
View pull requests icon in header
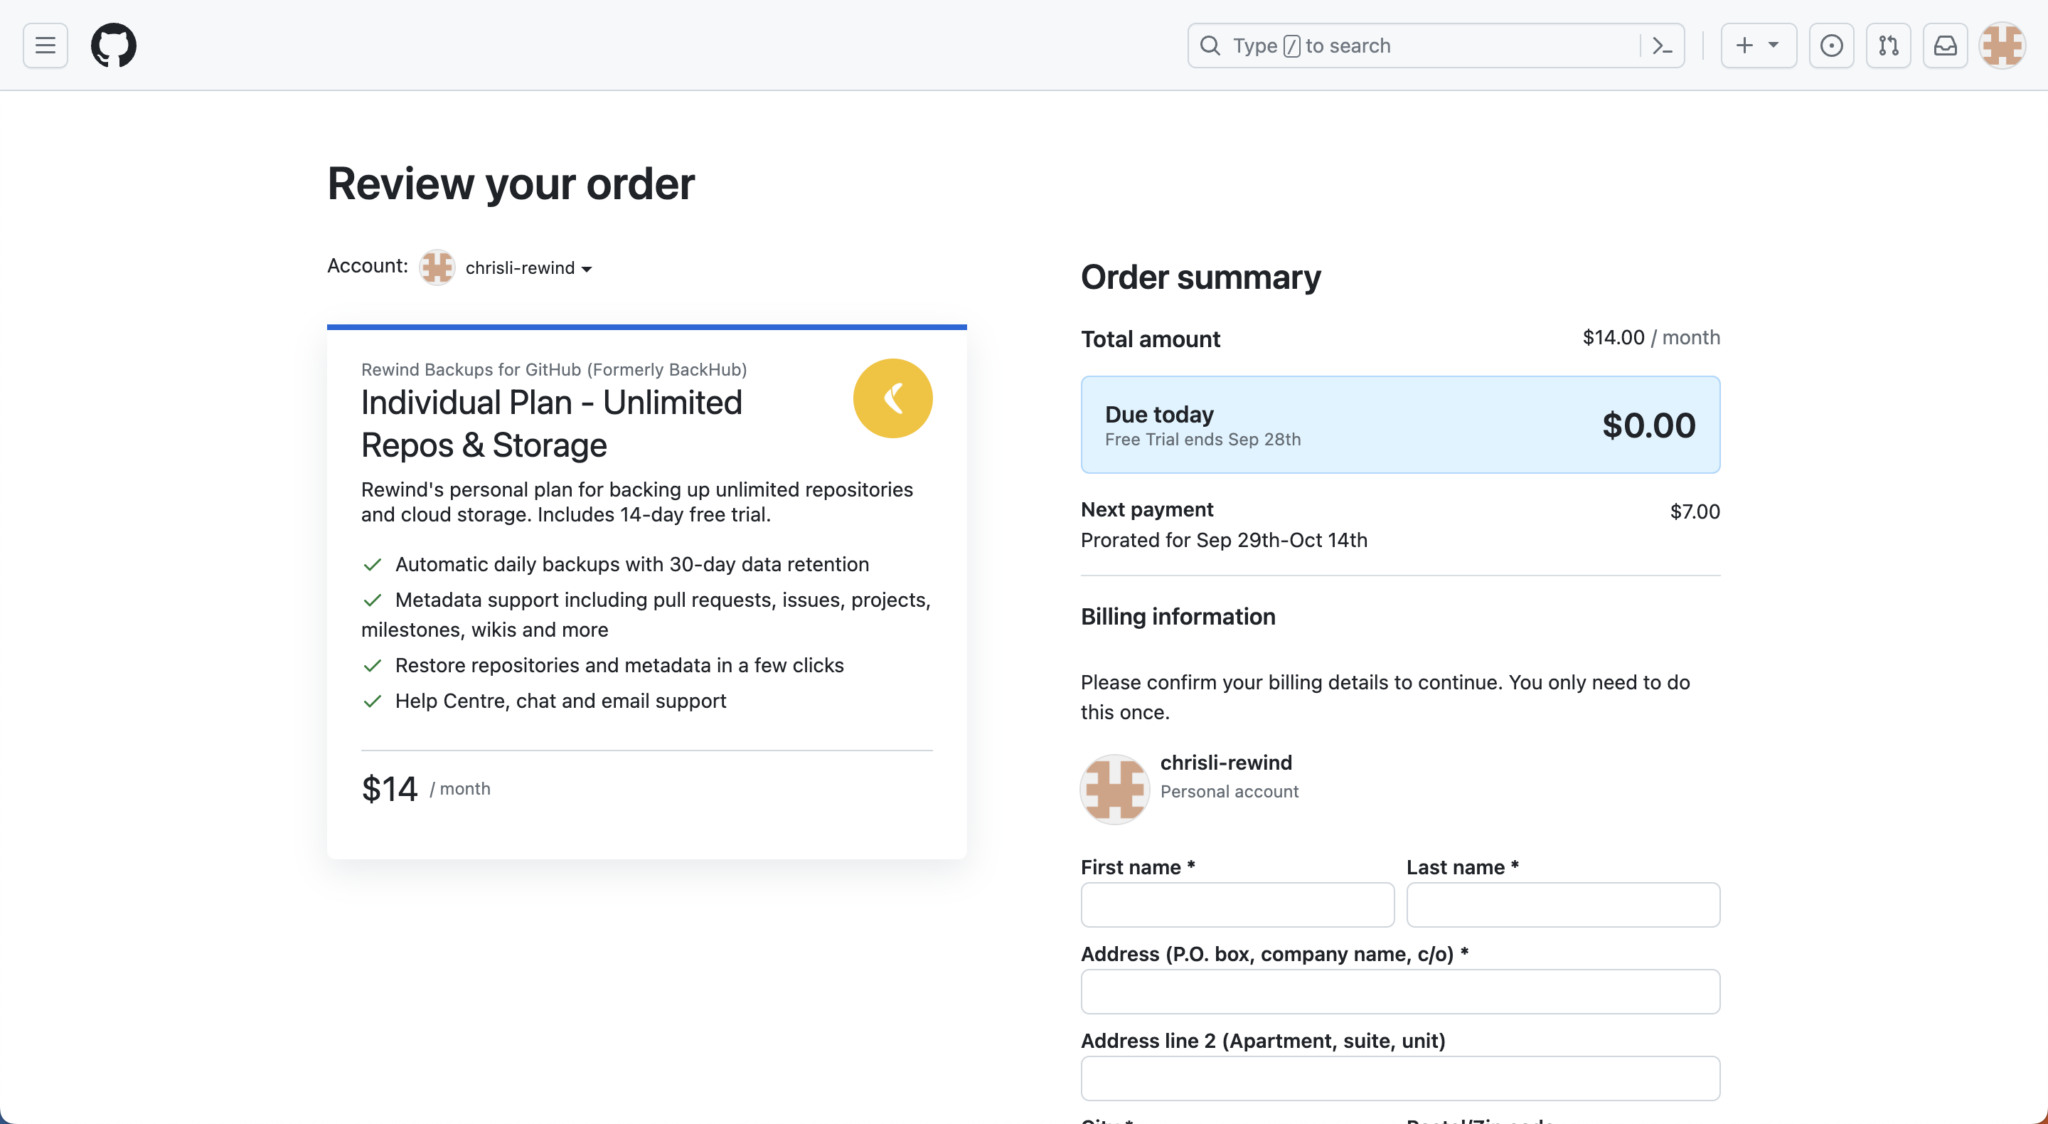click(x=1888, y=45)
